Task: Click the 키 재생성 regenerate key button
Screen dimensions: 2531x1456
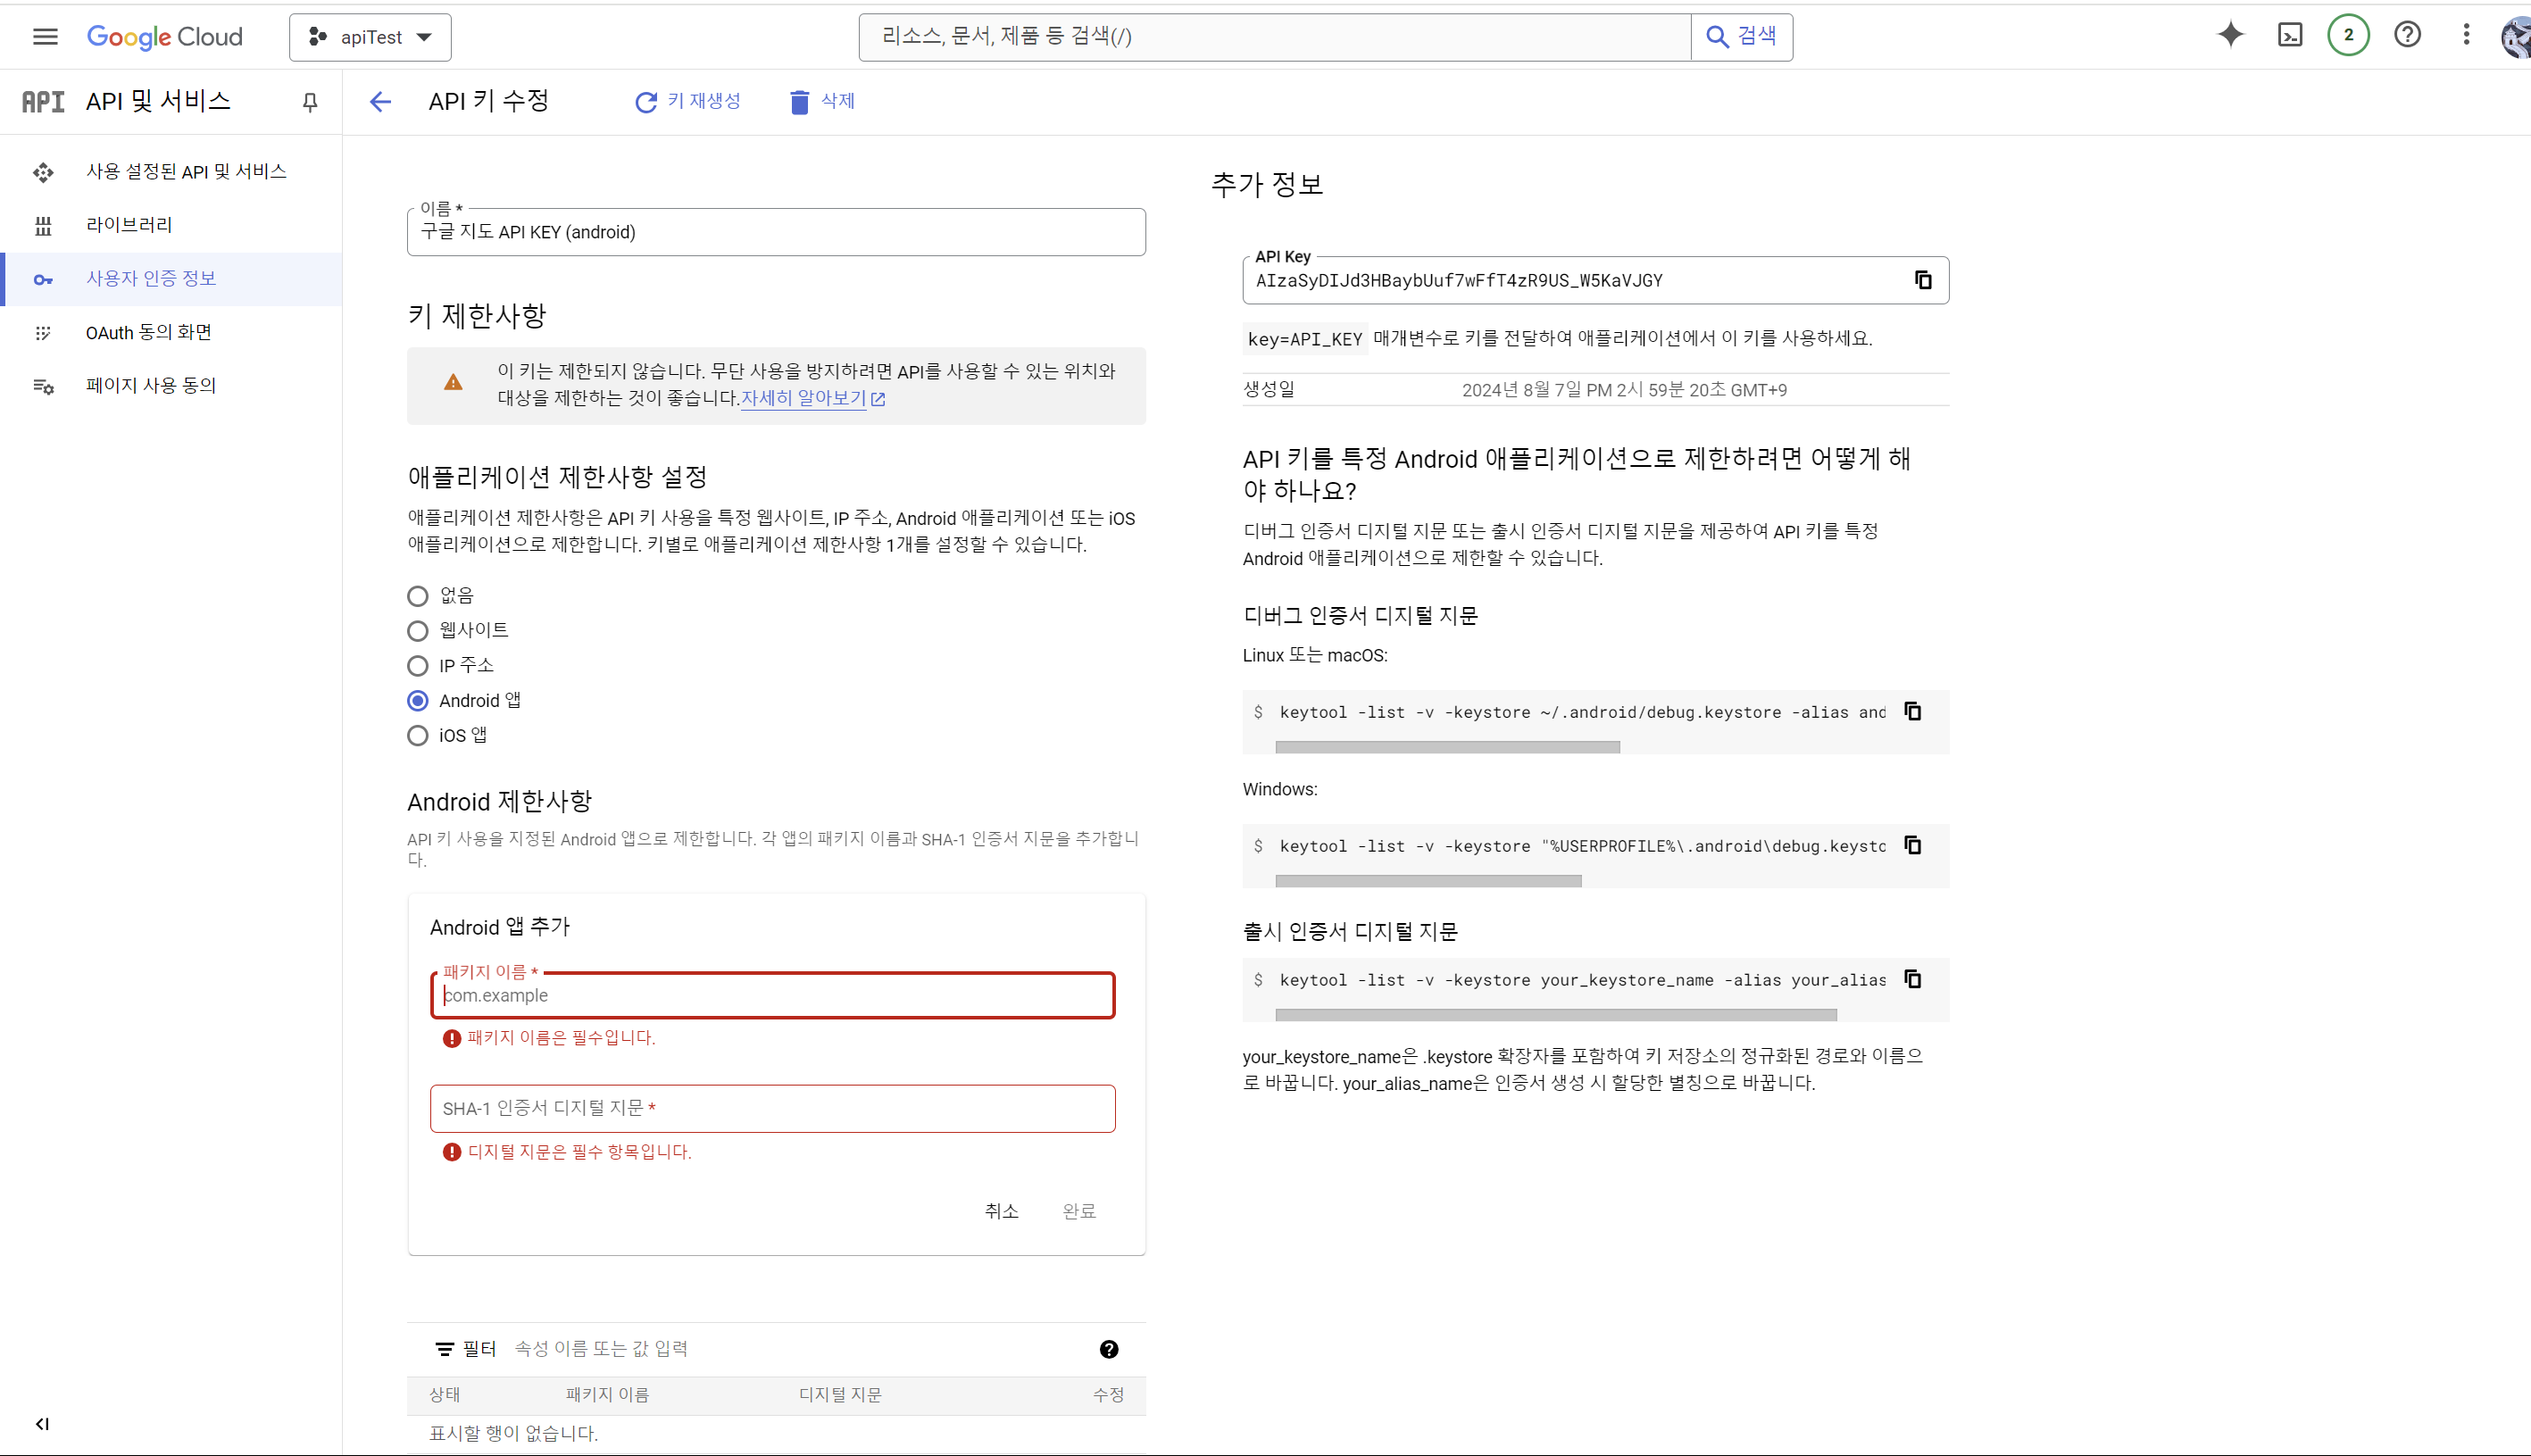Action: [x=688, y=102]
